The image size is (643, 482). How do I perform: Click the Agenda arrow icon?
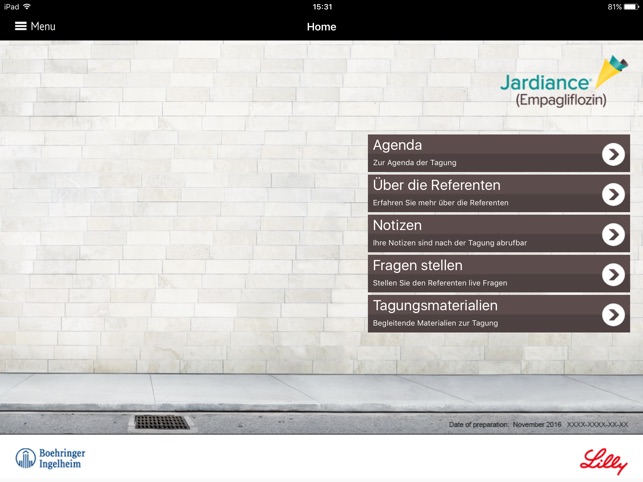click(613, 154)
